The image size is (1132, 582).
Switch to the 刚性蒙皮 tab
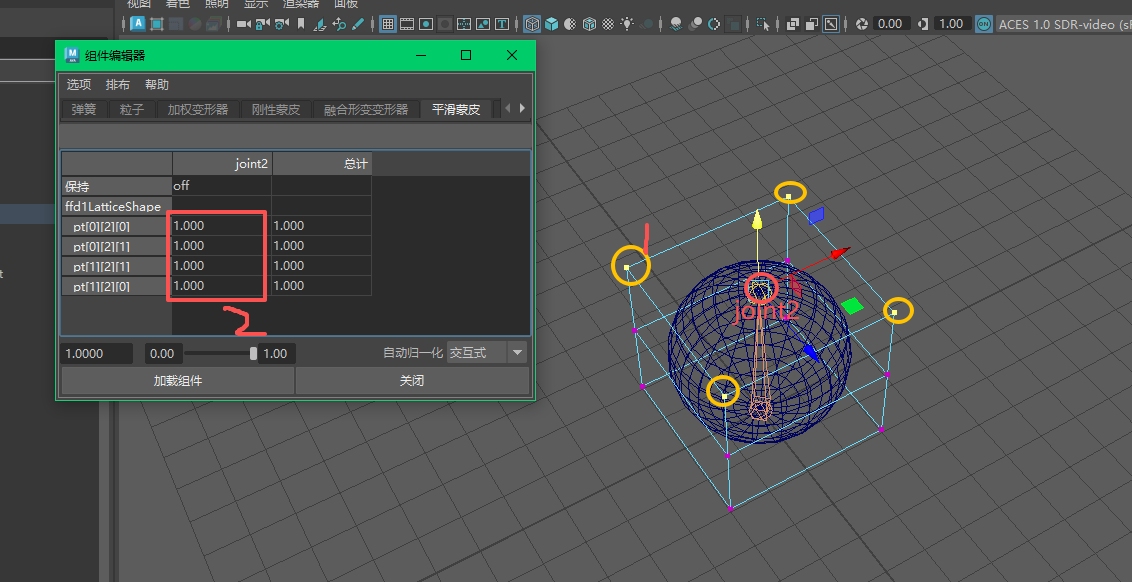[276, 110]
